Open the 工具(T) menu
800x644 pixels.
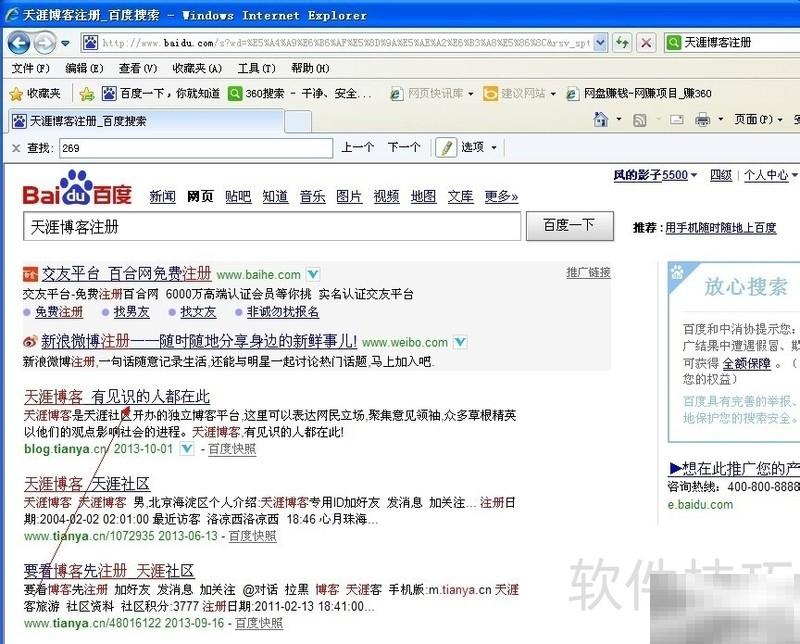[257, 68]
